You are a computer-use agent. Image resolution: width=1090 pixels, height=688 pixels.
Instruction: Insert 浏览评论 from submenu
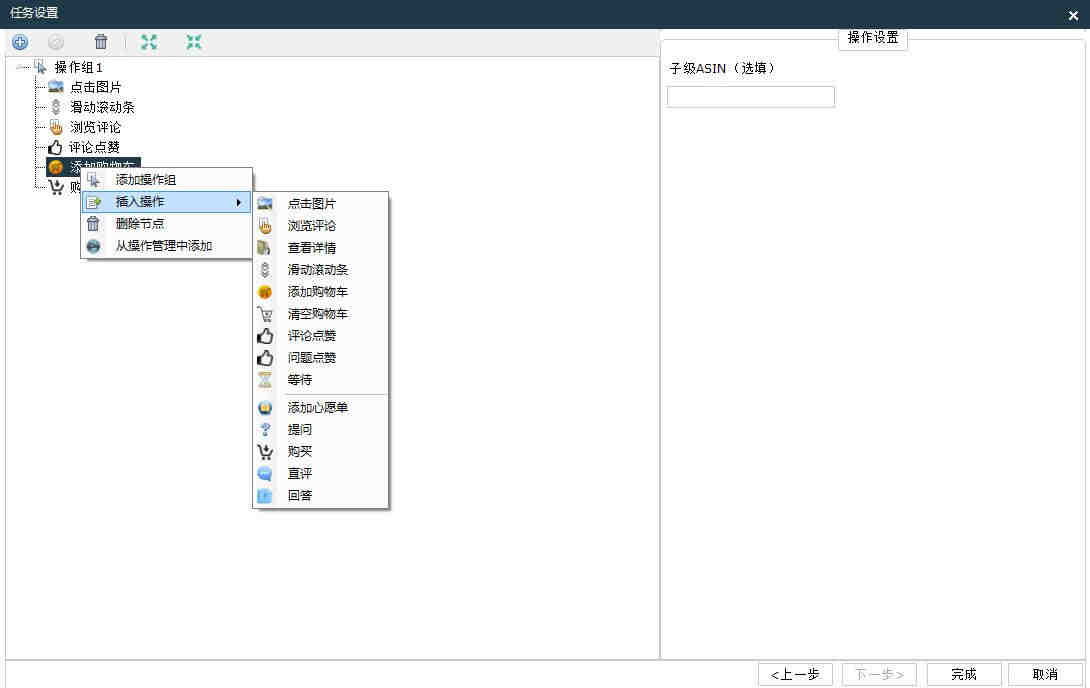[320, 226]
